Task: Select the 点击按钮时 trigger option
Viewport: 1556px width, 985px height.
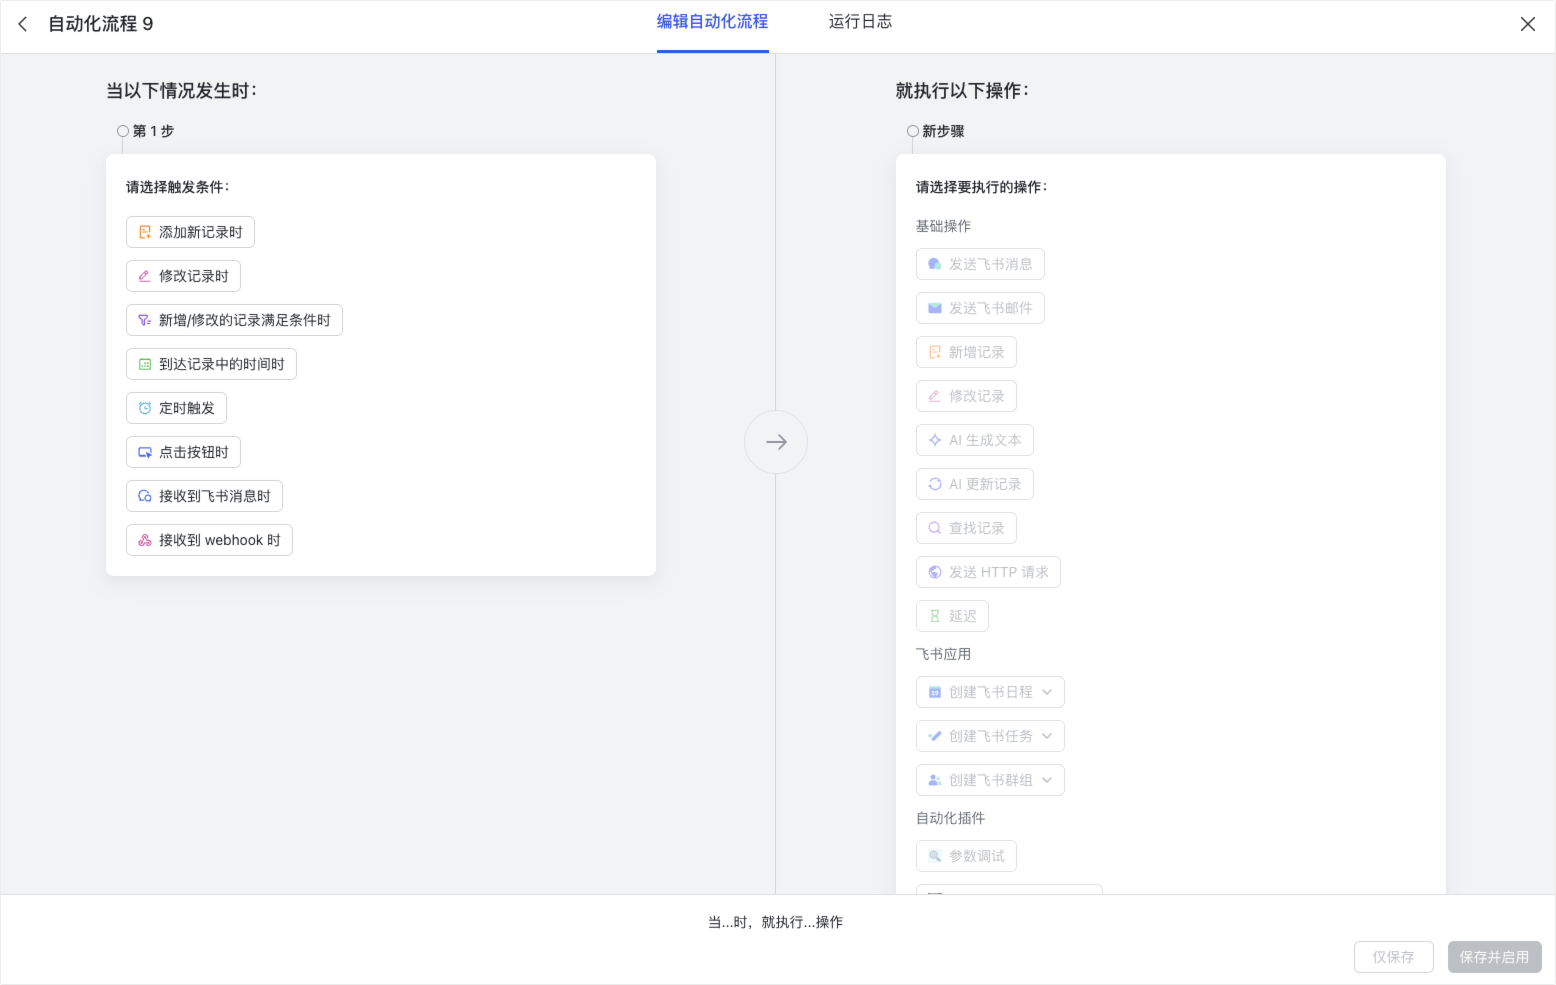Action: [x=183, y=452]
